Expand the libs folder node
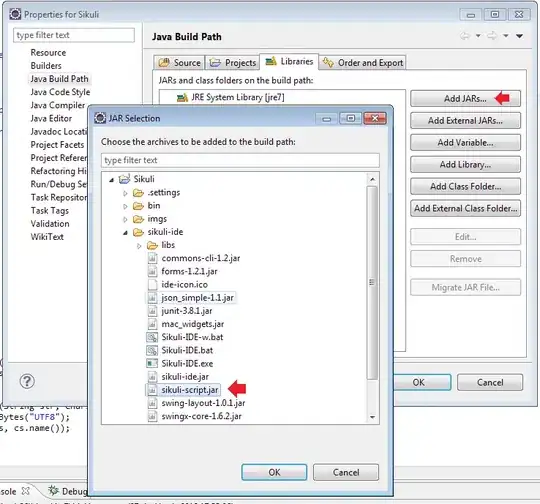540x504 pixels. click(139, 246)
